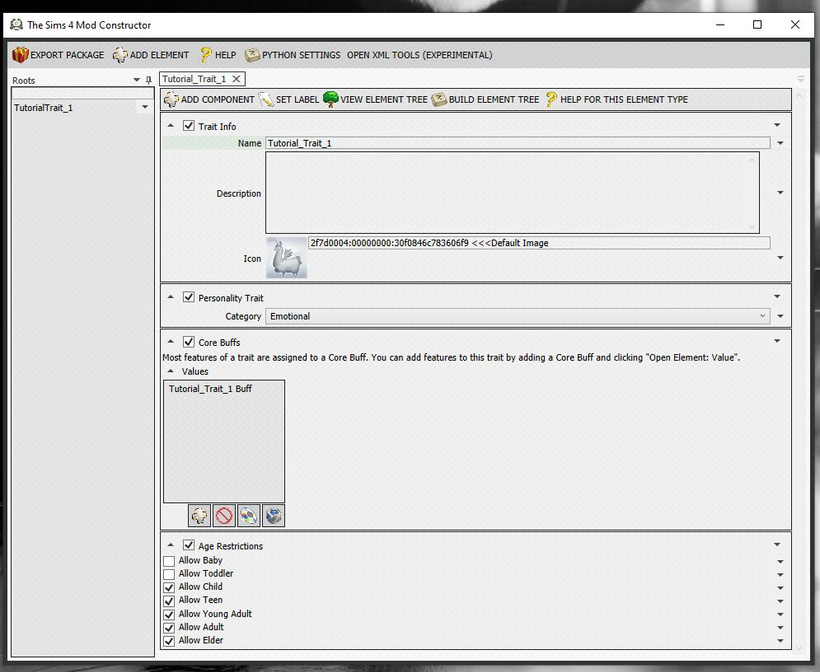Screen dimensions: 820x672
Task: Open the Category dropdown showing Emotional
Action: pos(517,316)
